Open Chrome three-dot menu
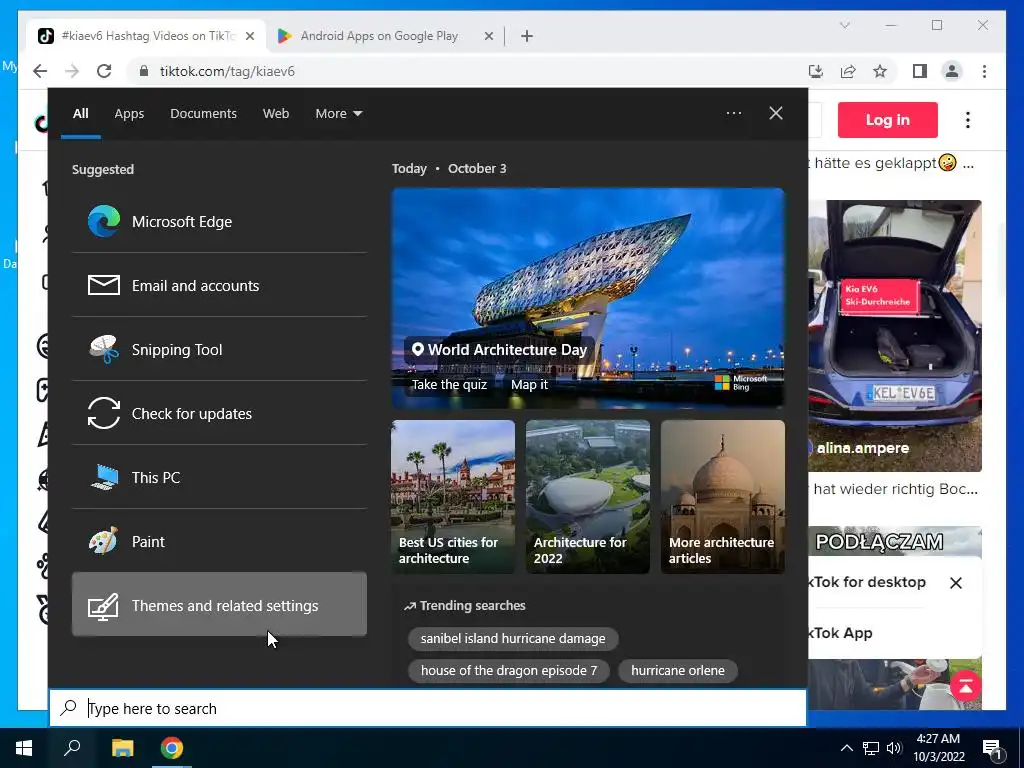 pos(984,71)
